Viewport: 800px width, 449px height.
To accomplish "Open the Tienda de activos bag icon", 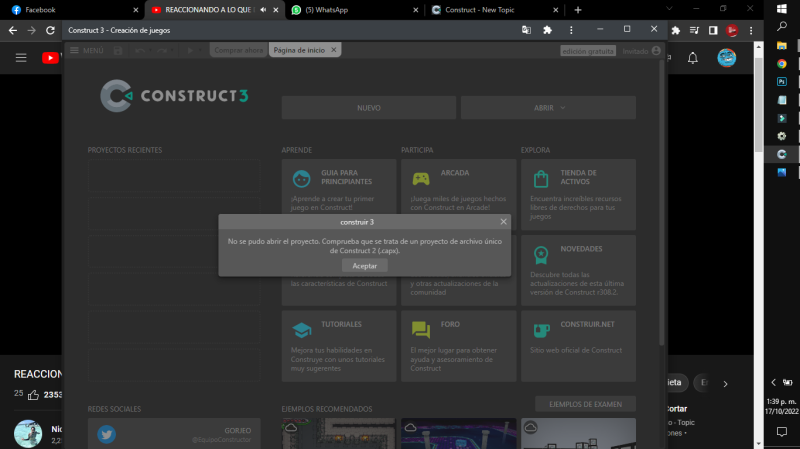I will pyautogui.click(x=541, y=179).
